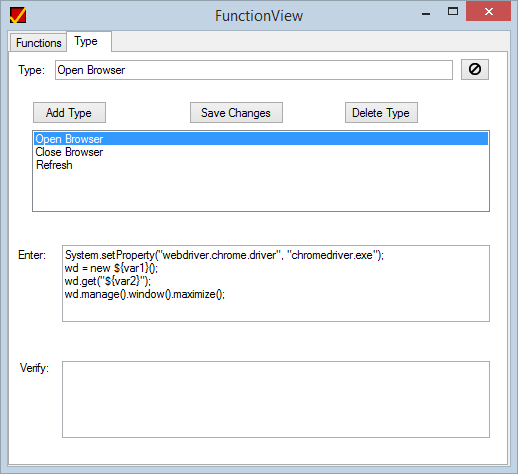Image resolution: width=518 pixels, height=474 pixels.
Task: Maximize the FunctionView window
Action: (453, 12)
